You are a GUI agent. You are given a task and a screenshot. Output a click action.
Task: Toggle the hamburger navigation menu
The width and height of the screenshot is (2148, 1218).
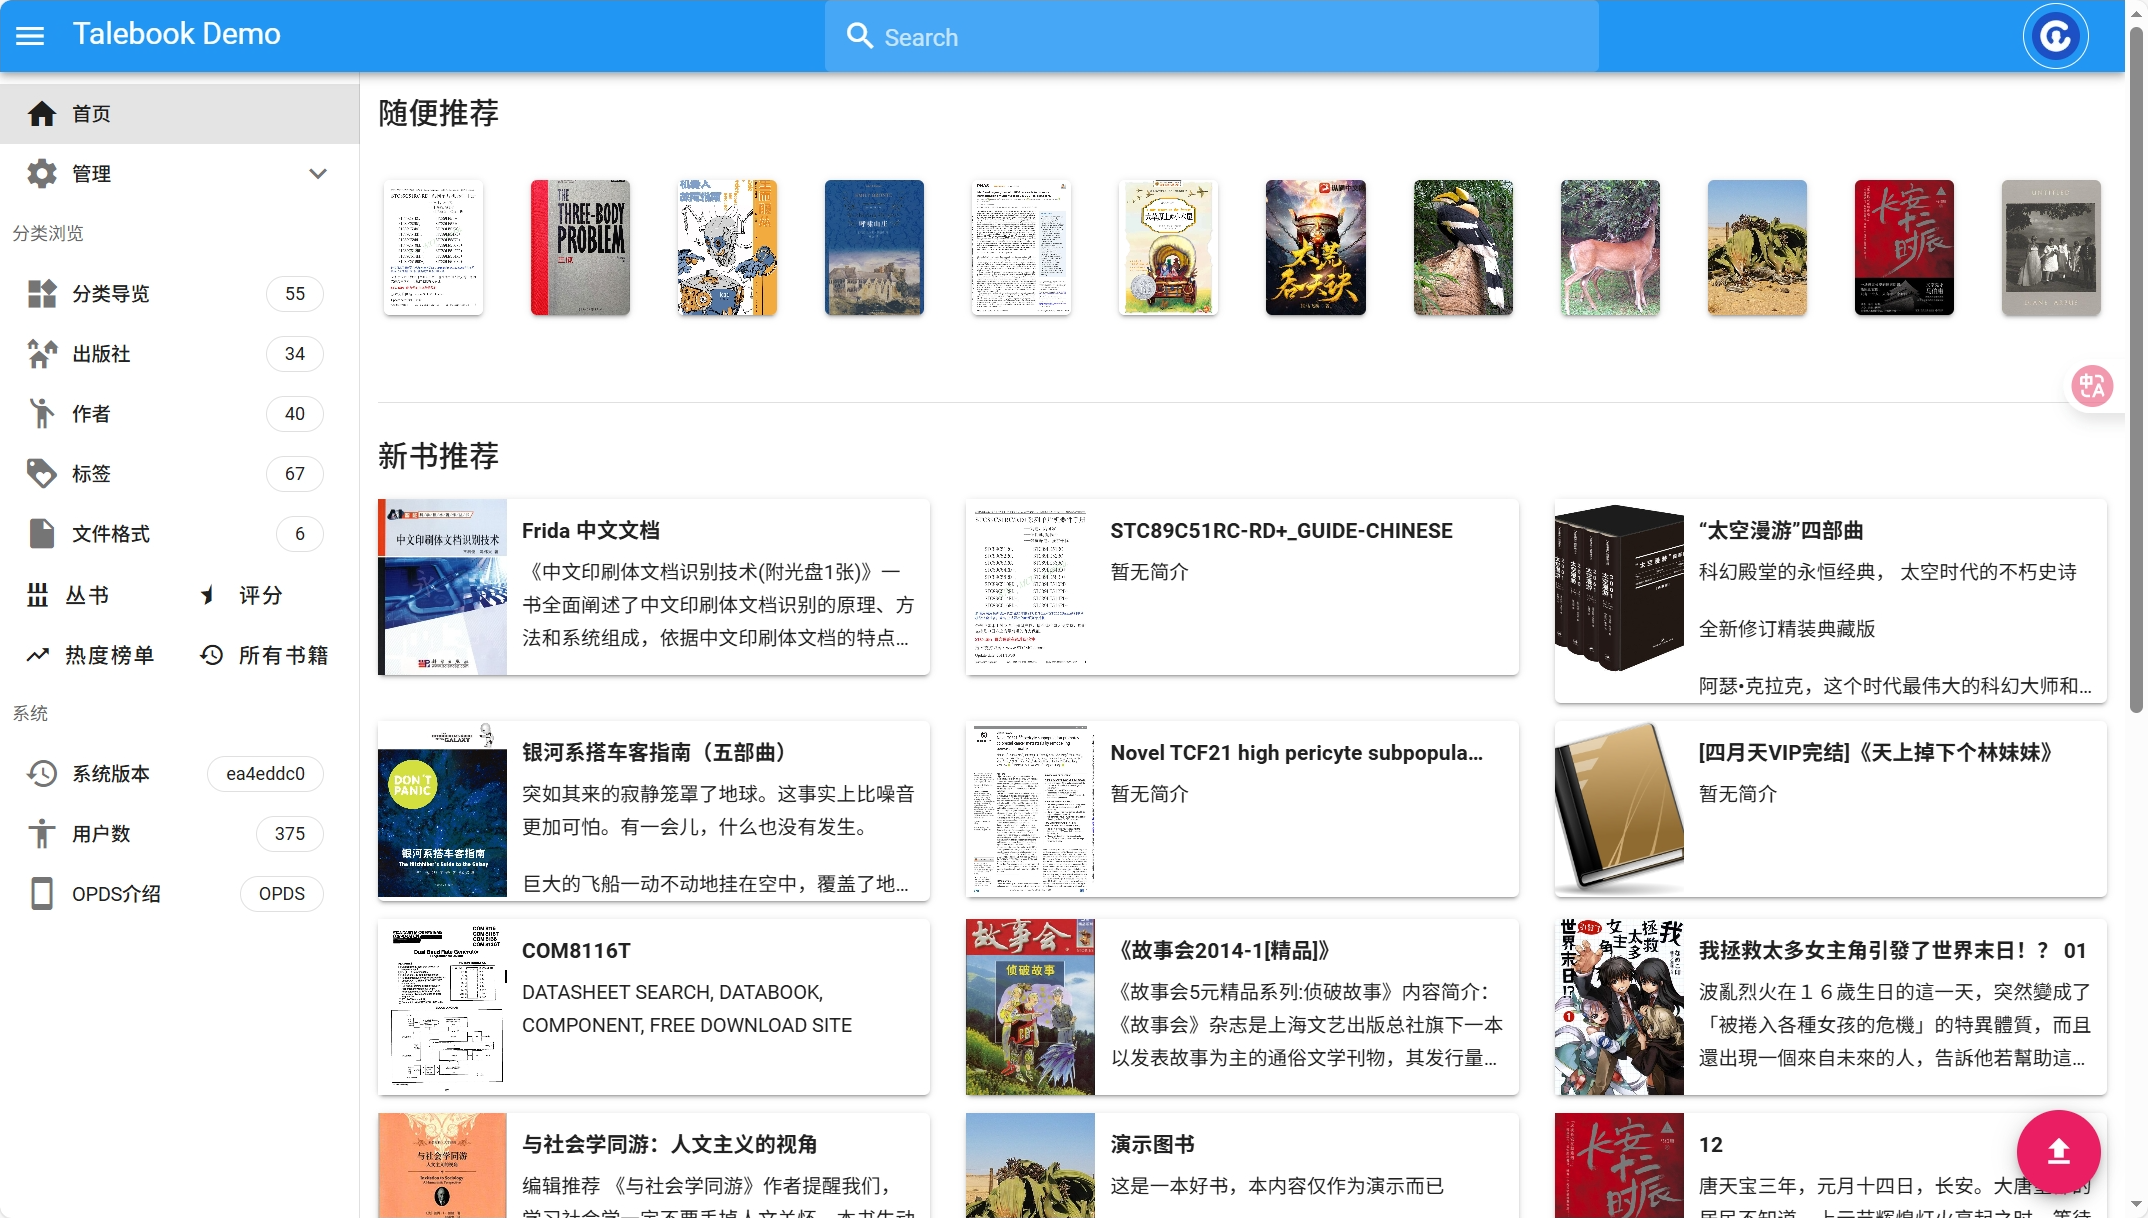point(30,36)
